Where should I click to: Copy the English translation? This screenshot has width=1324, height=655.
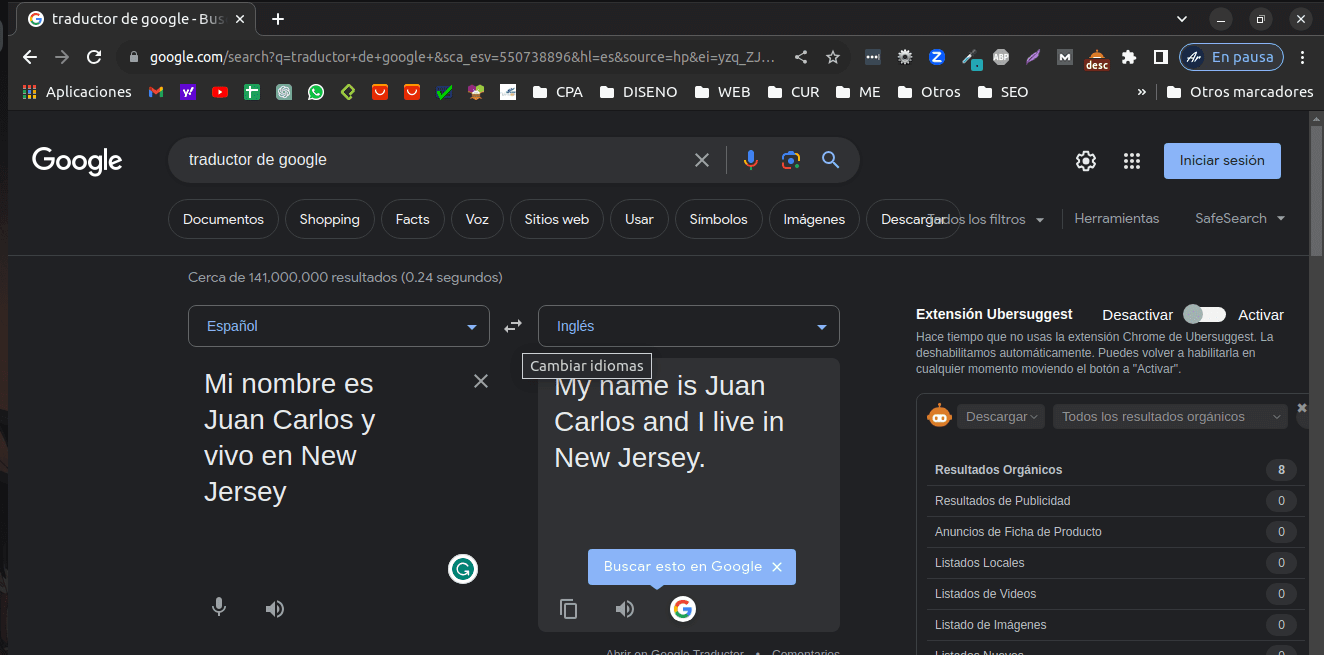(569, 609)
